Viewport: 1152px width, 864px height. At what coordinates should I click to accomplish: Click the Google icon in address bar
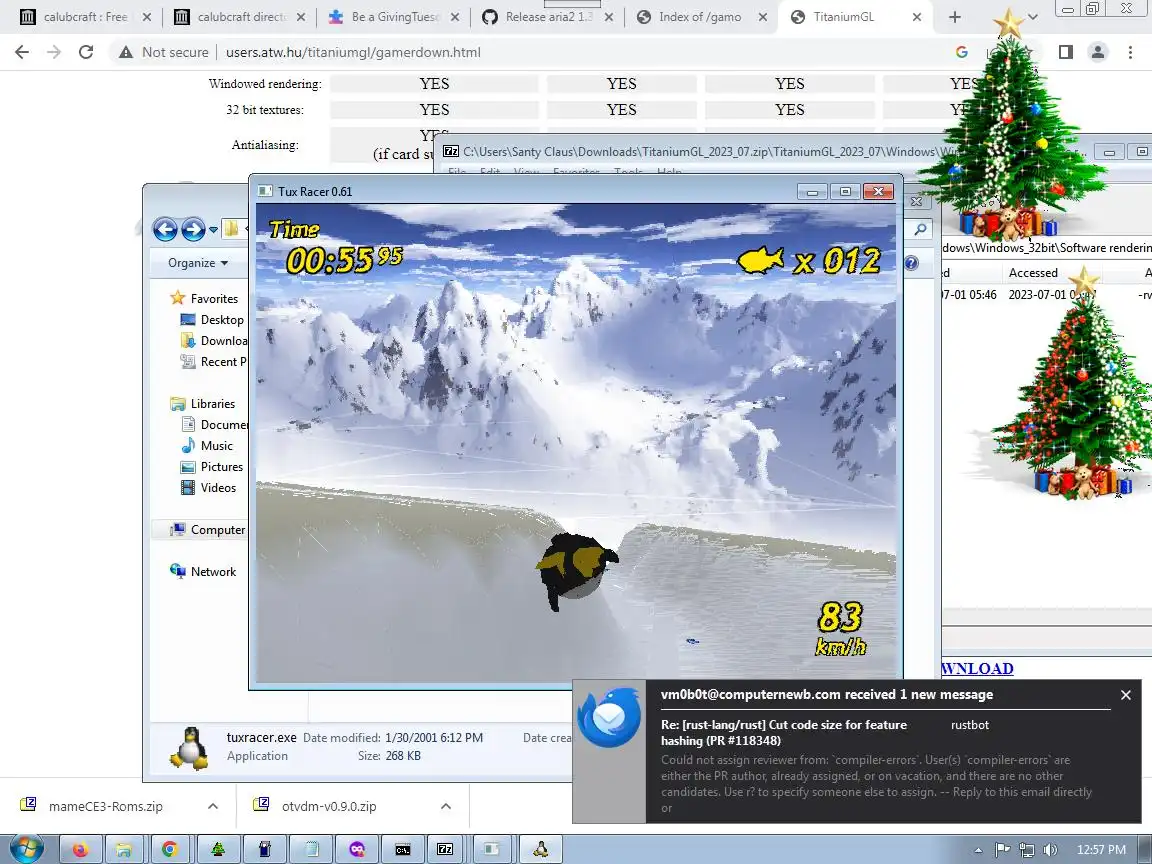tap(962, 52)
